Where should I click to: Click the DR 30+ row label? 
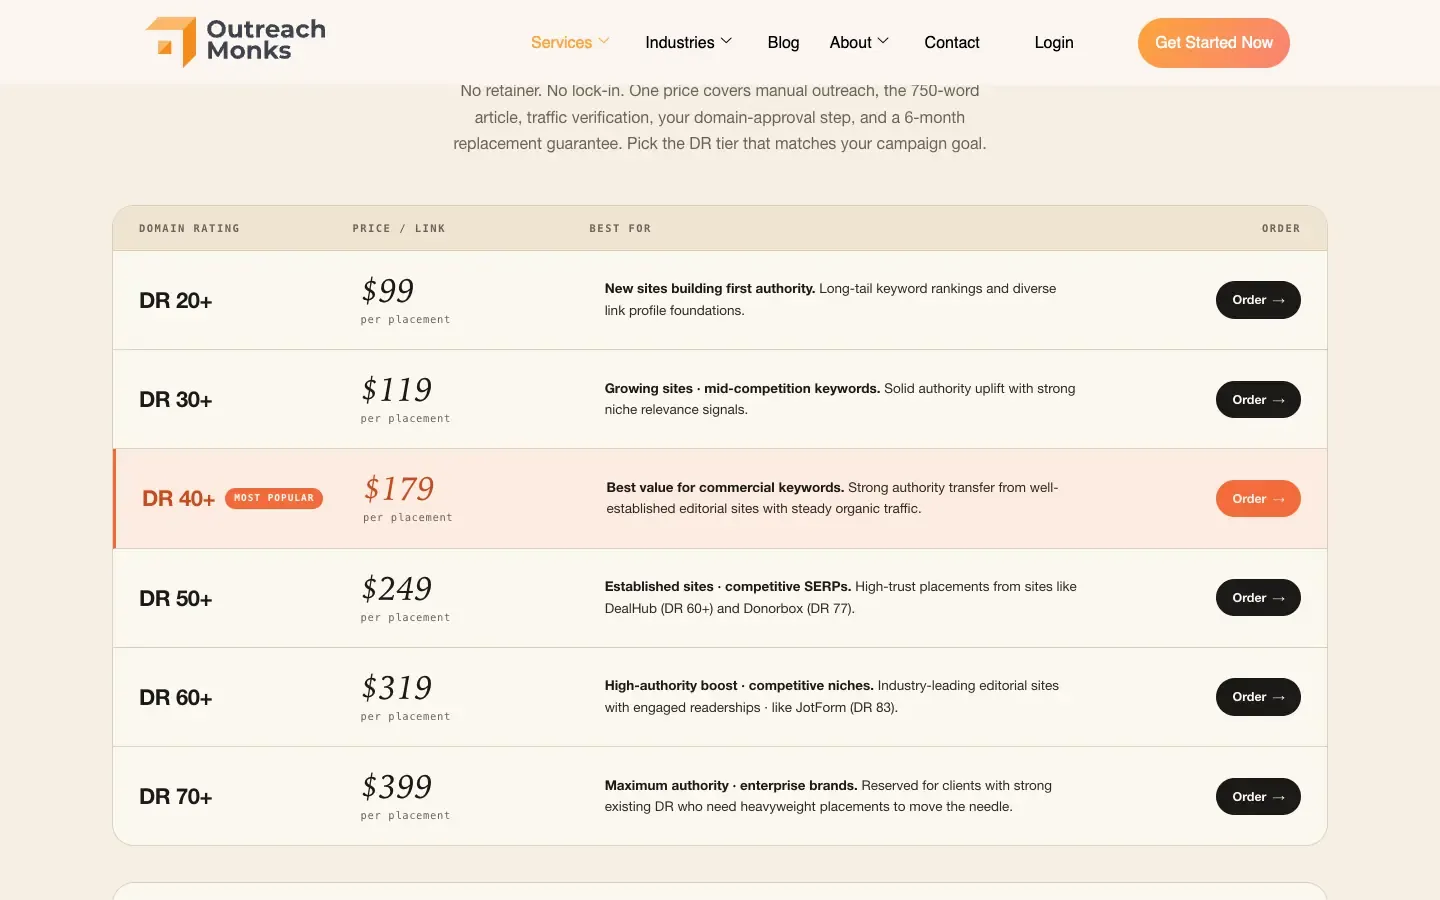click(x=176, y=400)
